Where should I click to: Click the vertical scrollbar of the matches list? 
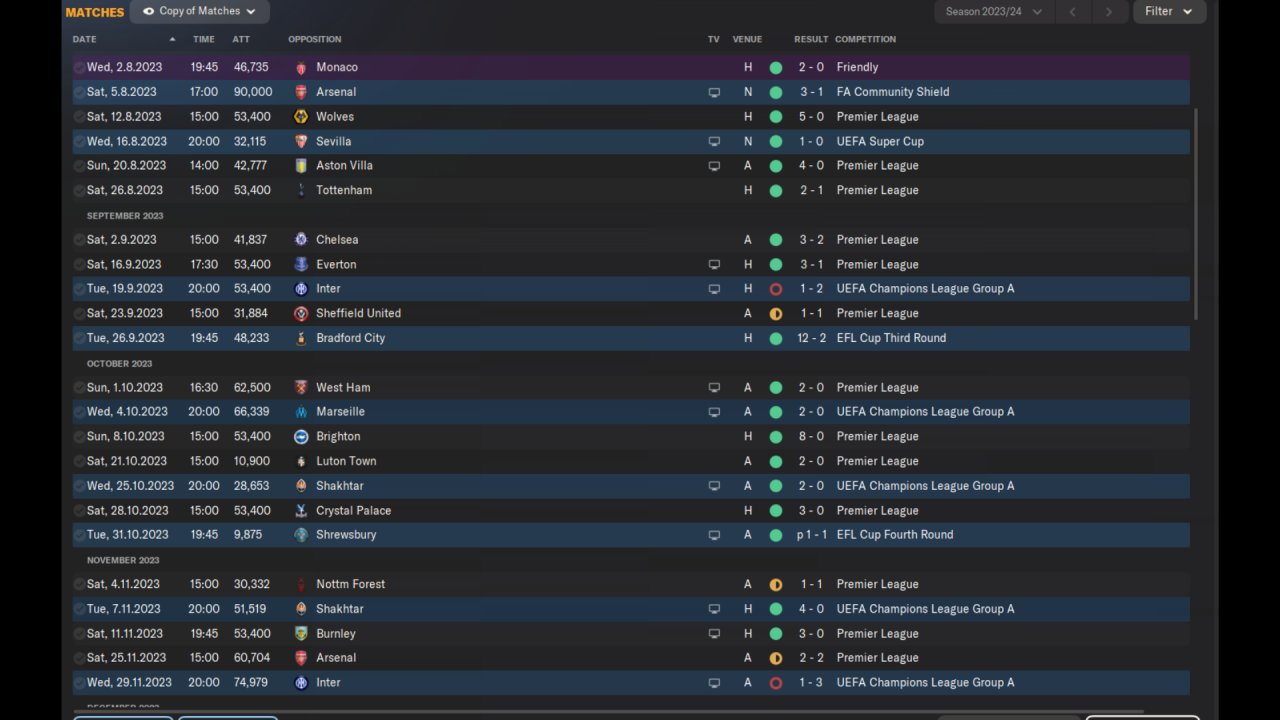coord(1195,215)
